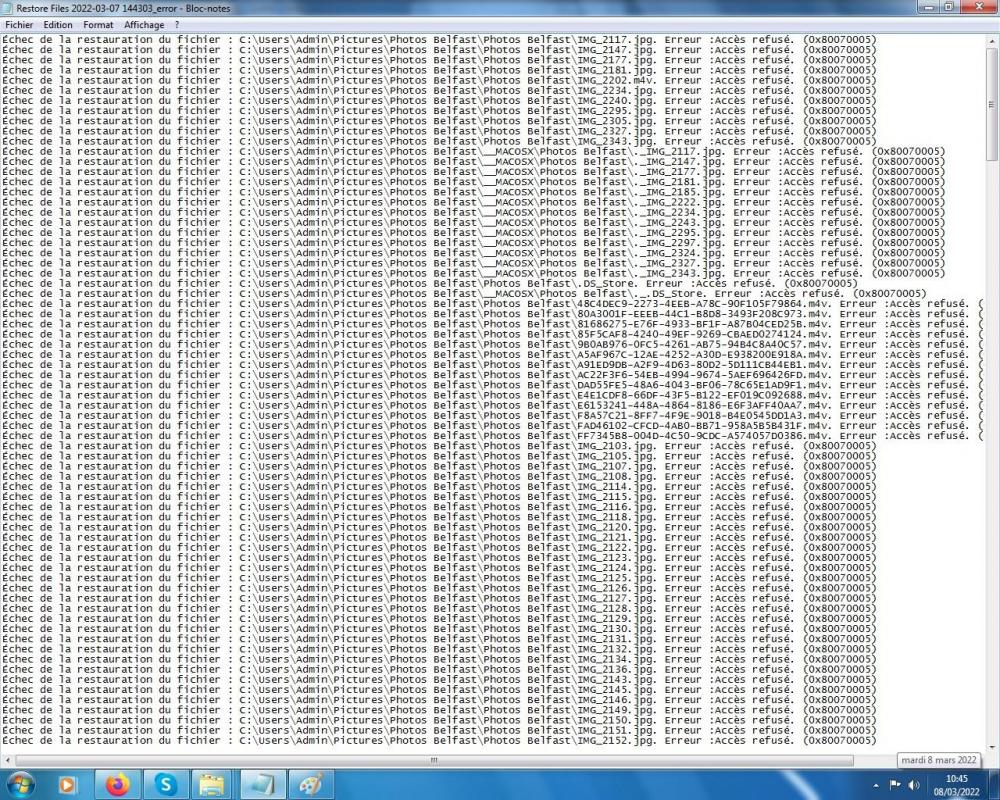Screen dimensions: 1000x800
Task: Click the __MACOSX line for ._IMG_2324.jpg
Action: 473,253
